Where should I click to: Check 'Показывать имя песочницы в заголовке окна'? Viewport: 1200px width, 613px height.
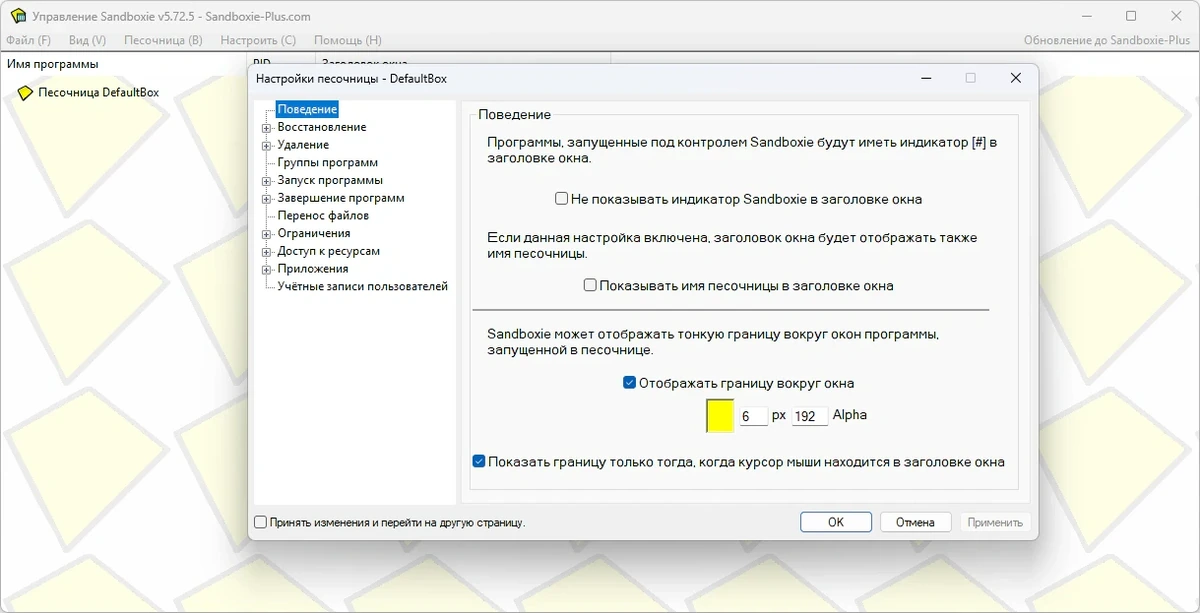click(x=590, y=285)
